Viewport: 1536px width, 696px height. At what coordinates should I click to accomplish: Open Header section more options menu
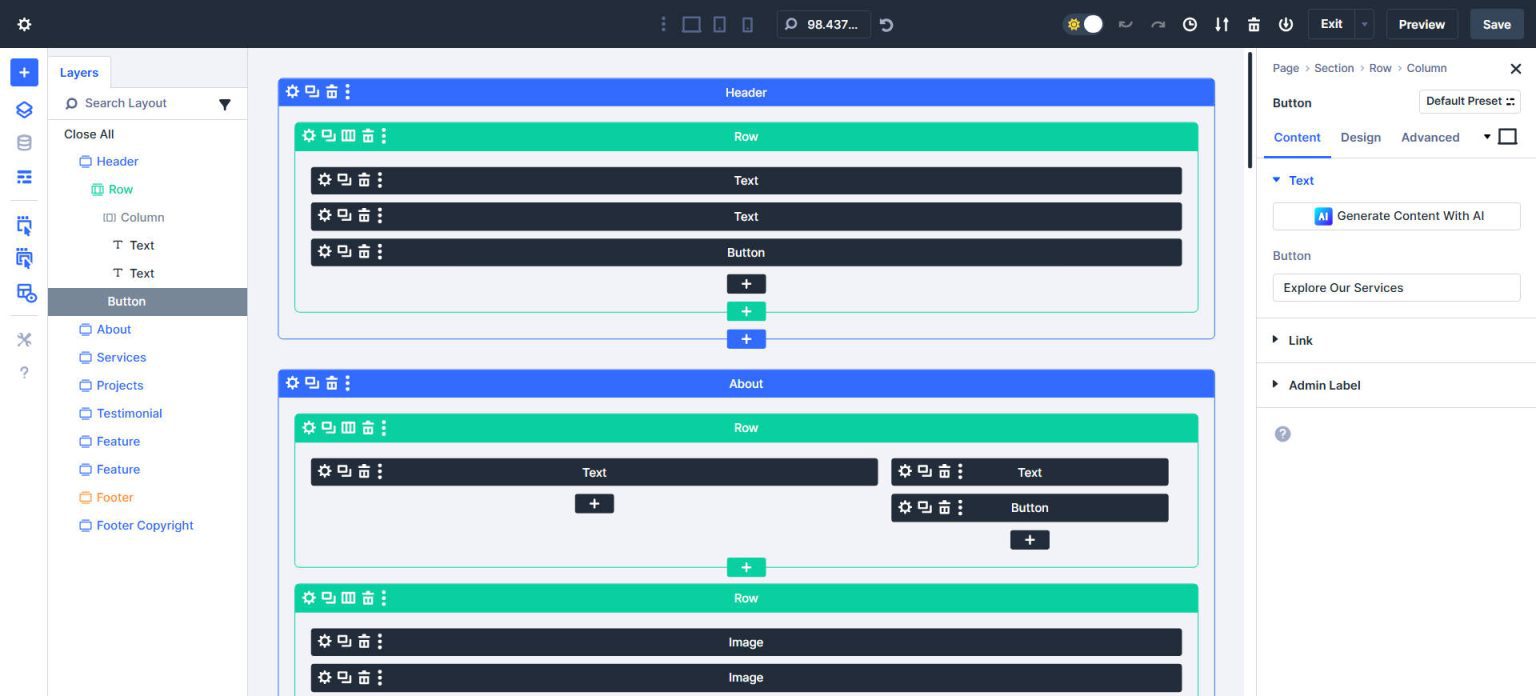[x=348, y=92]
